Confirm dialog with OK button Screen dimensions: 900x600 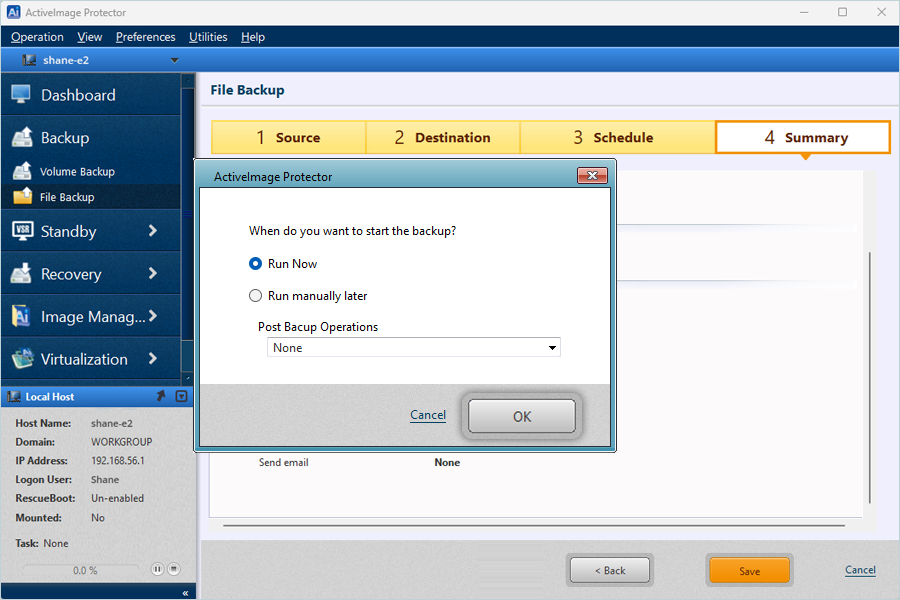click(522, 416)
